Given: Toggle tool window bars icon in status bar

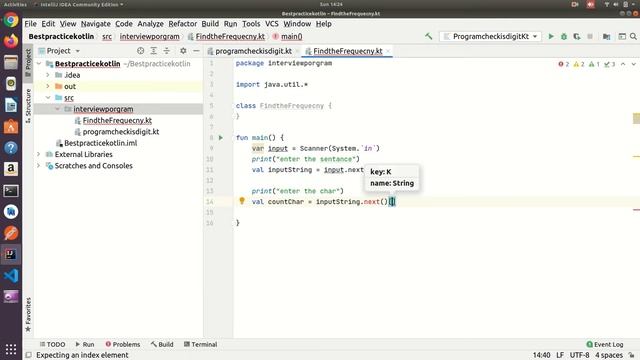Looking at the screenshot, I should coord(29,355).
